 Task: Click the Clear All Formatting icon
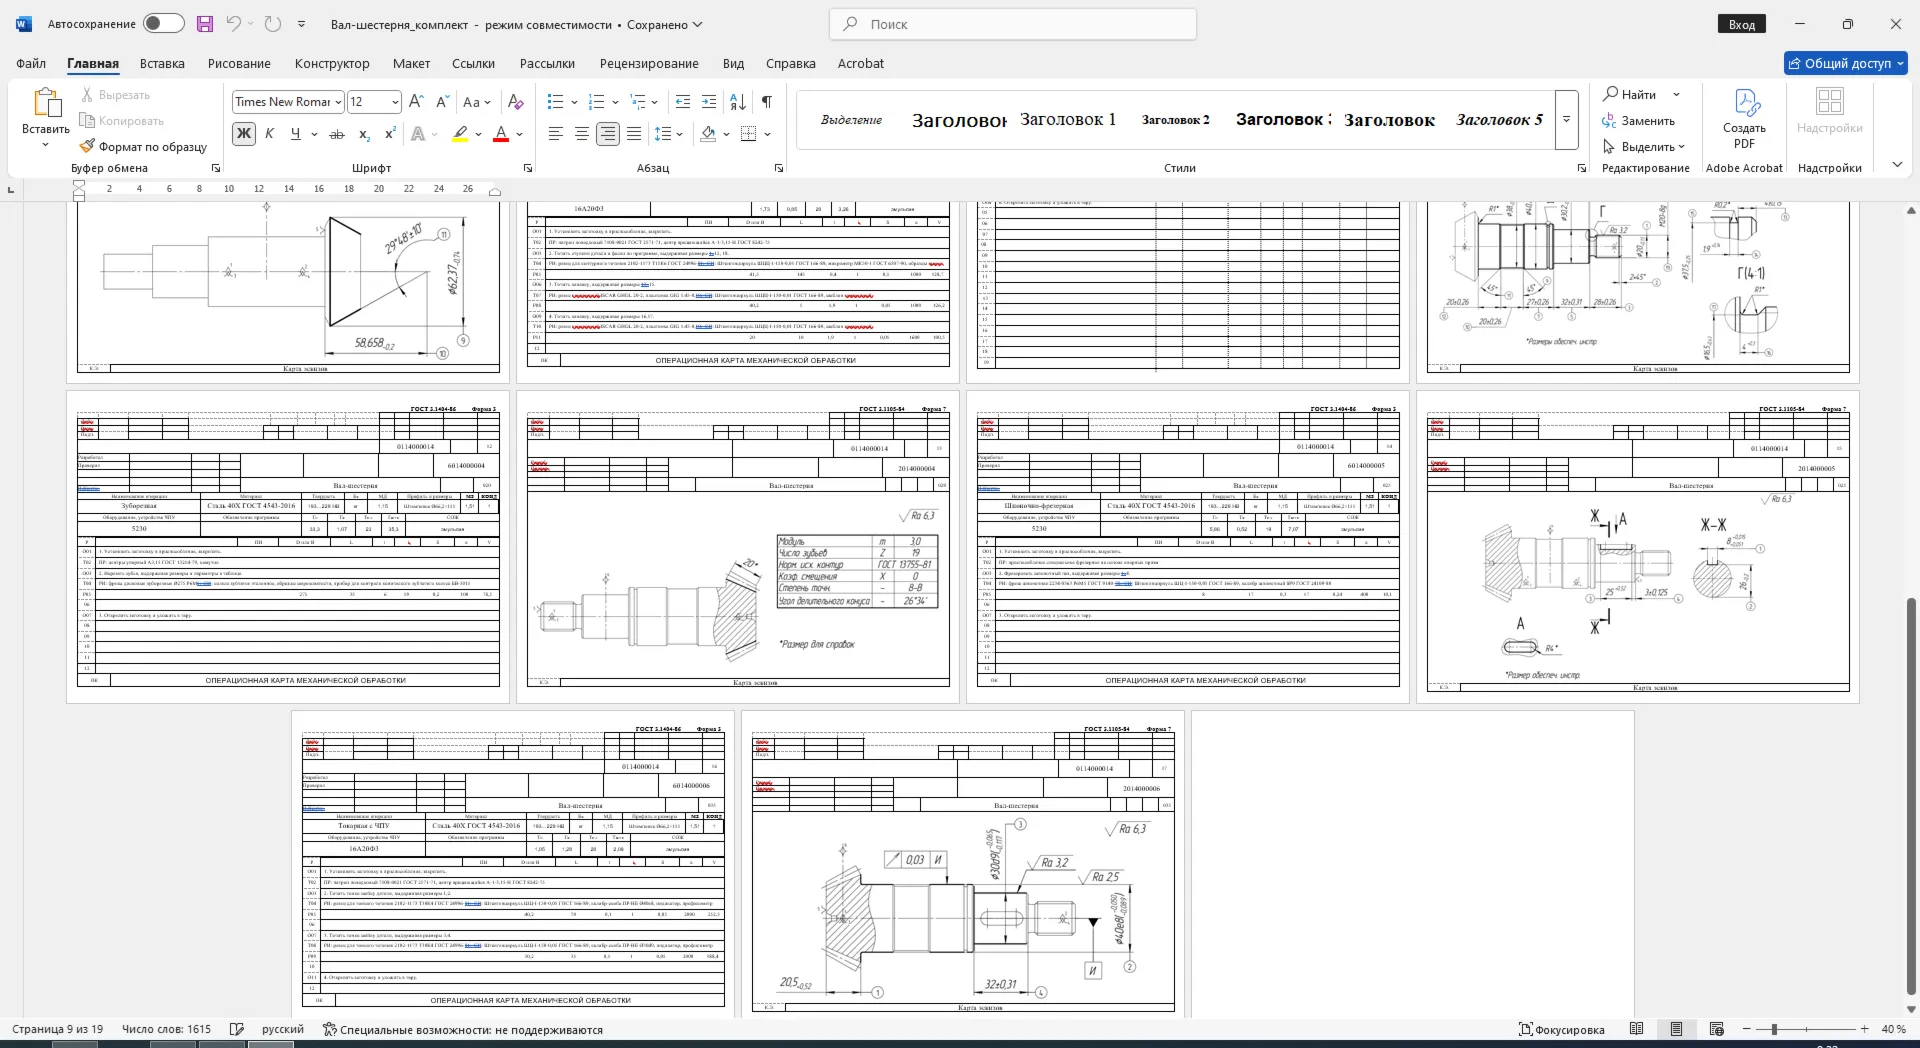pos(516,102)
